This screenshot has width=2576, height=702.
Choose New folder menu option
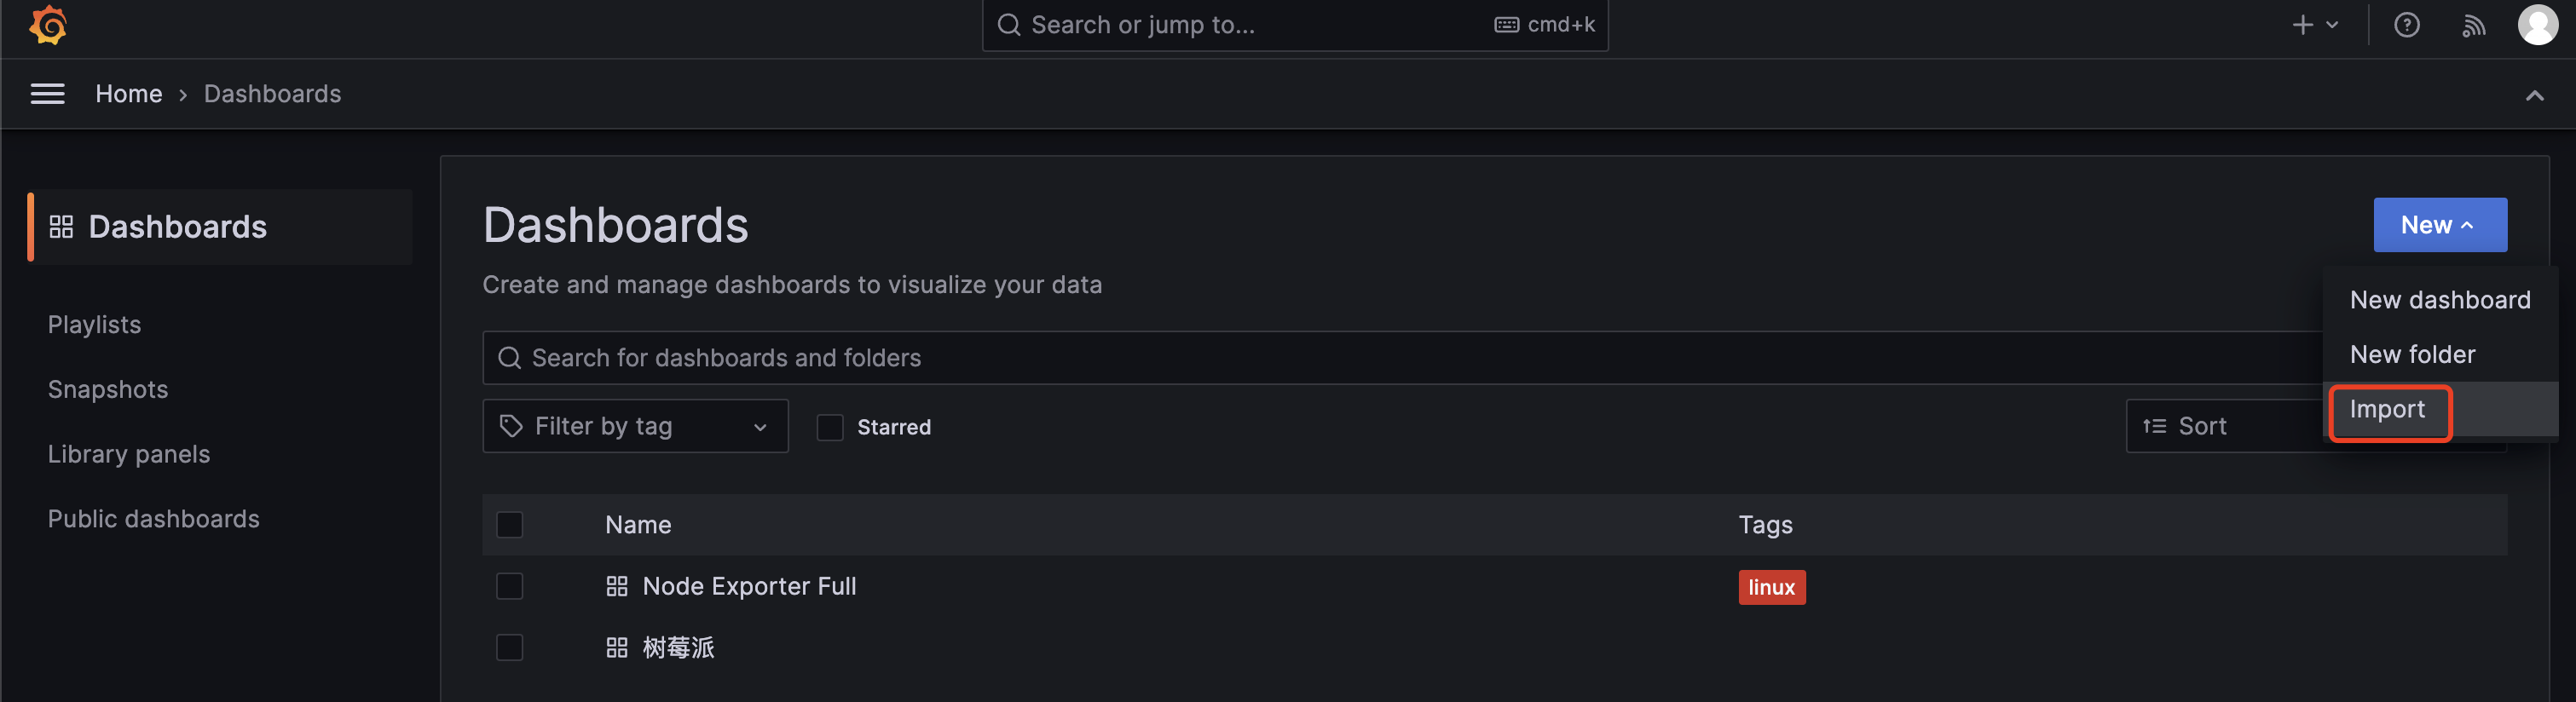2412,355
